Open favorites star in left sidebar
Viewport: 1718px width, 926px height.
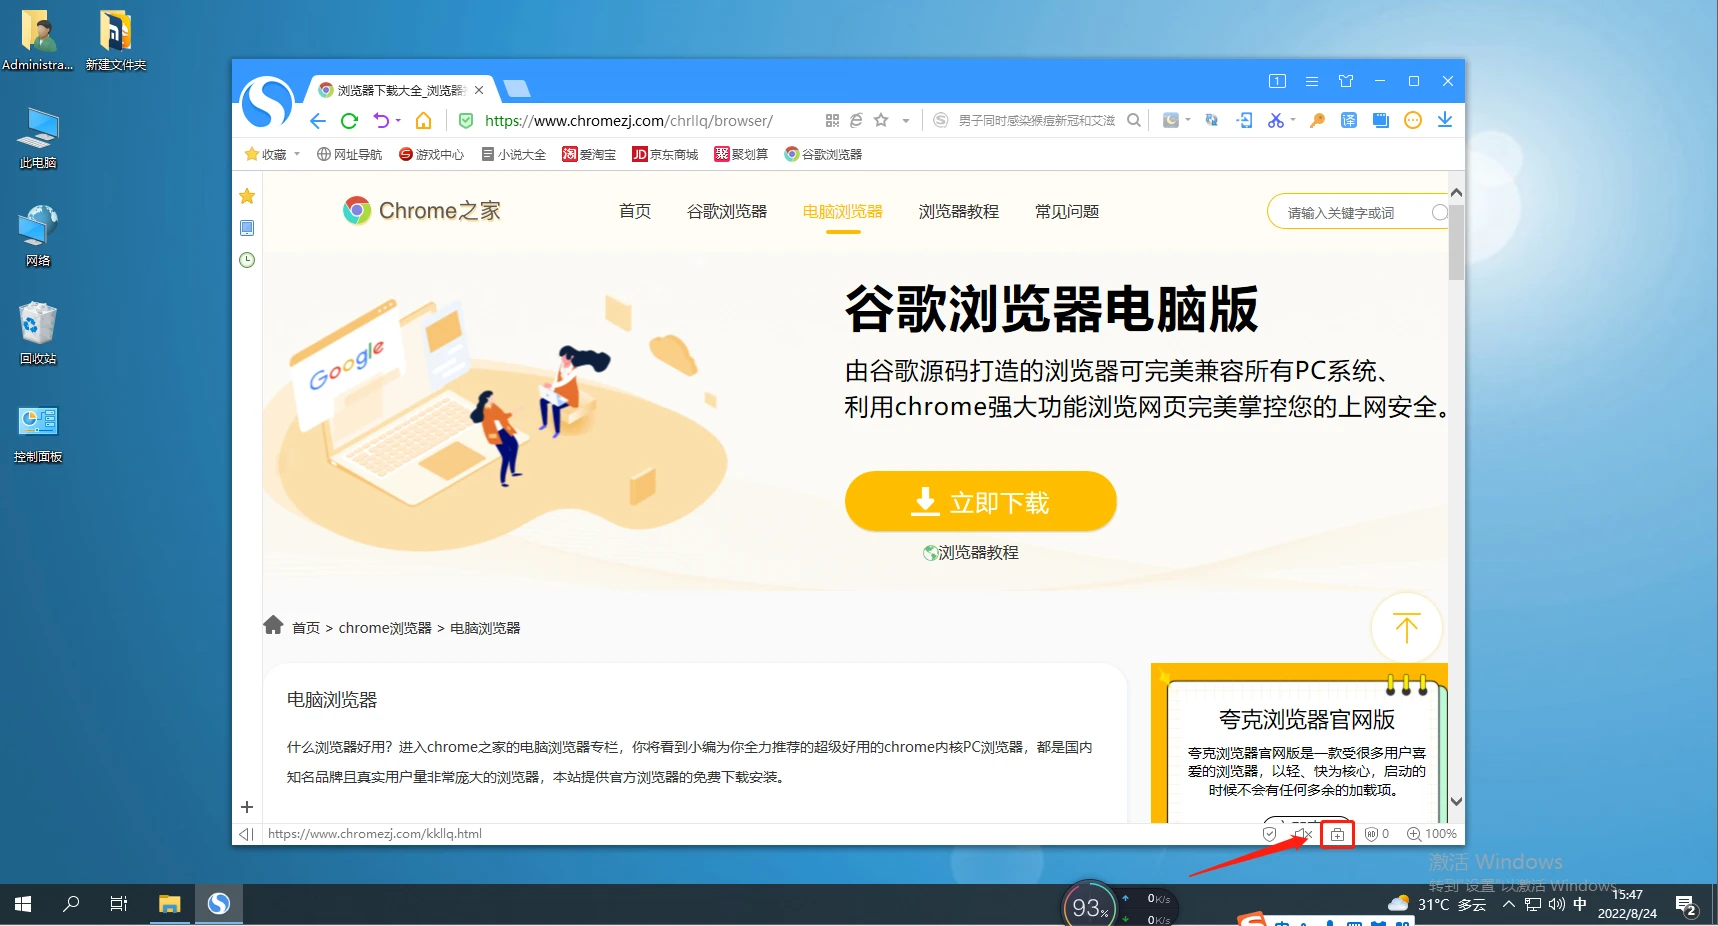click(247, 196)
